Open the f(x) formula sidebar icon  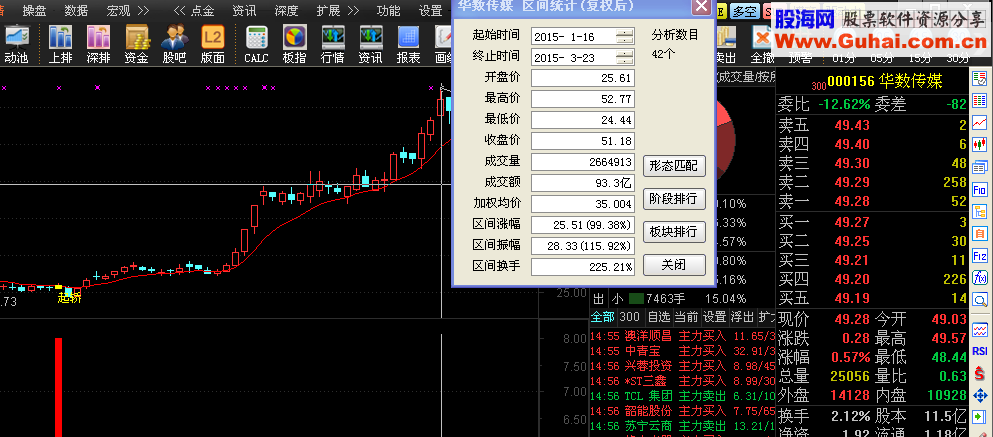click(x=980, y=277)
